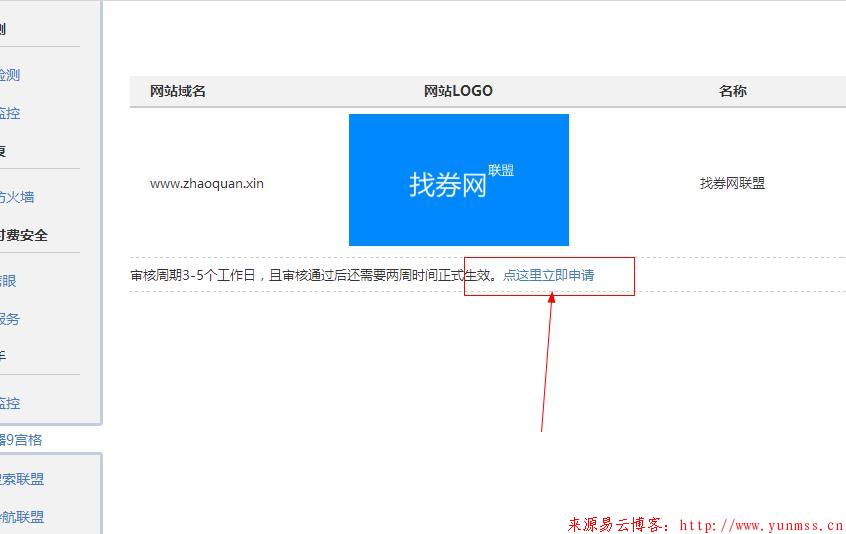Open the 检测 sidebar link
The width and height of the screenshot is (846, 534).
[x=10, y=75]
